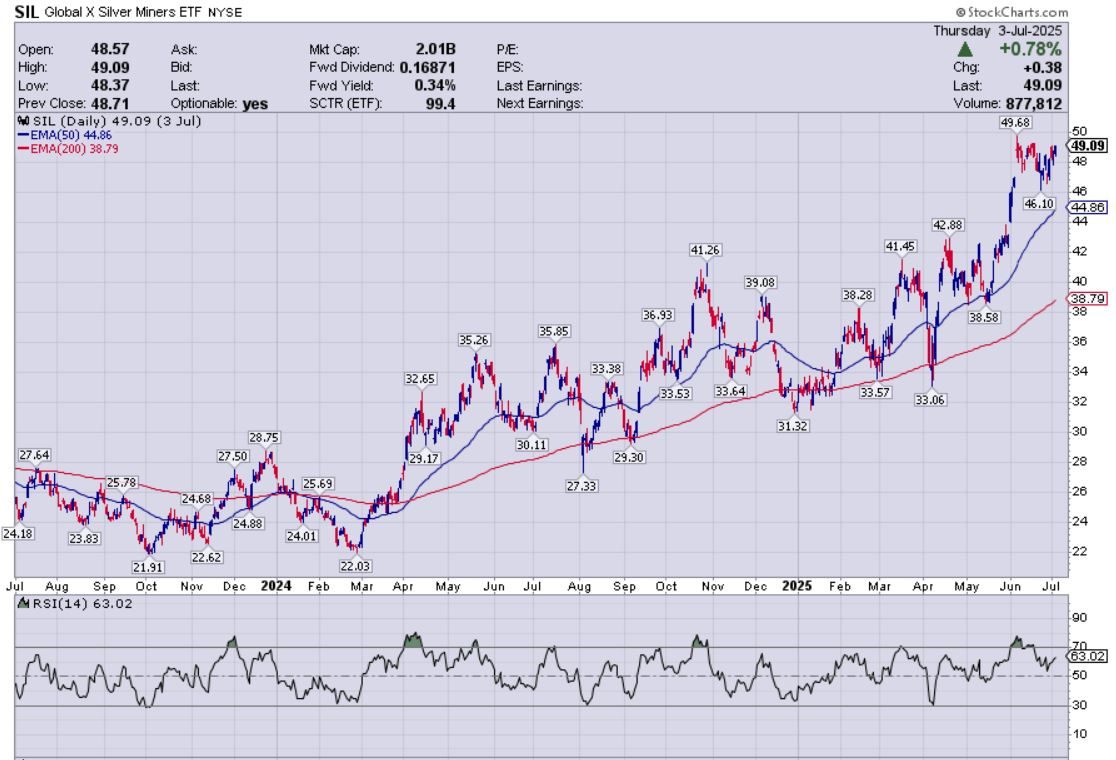This screenshot has width=1116, height=760.
Task: Click the 2024 year marker on time axis
Action: click(276, 586)
